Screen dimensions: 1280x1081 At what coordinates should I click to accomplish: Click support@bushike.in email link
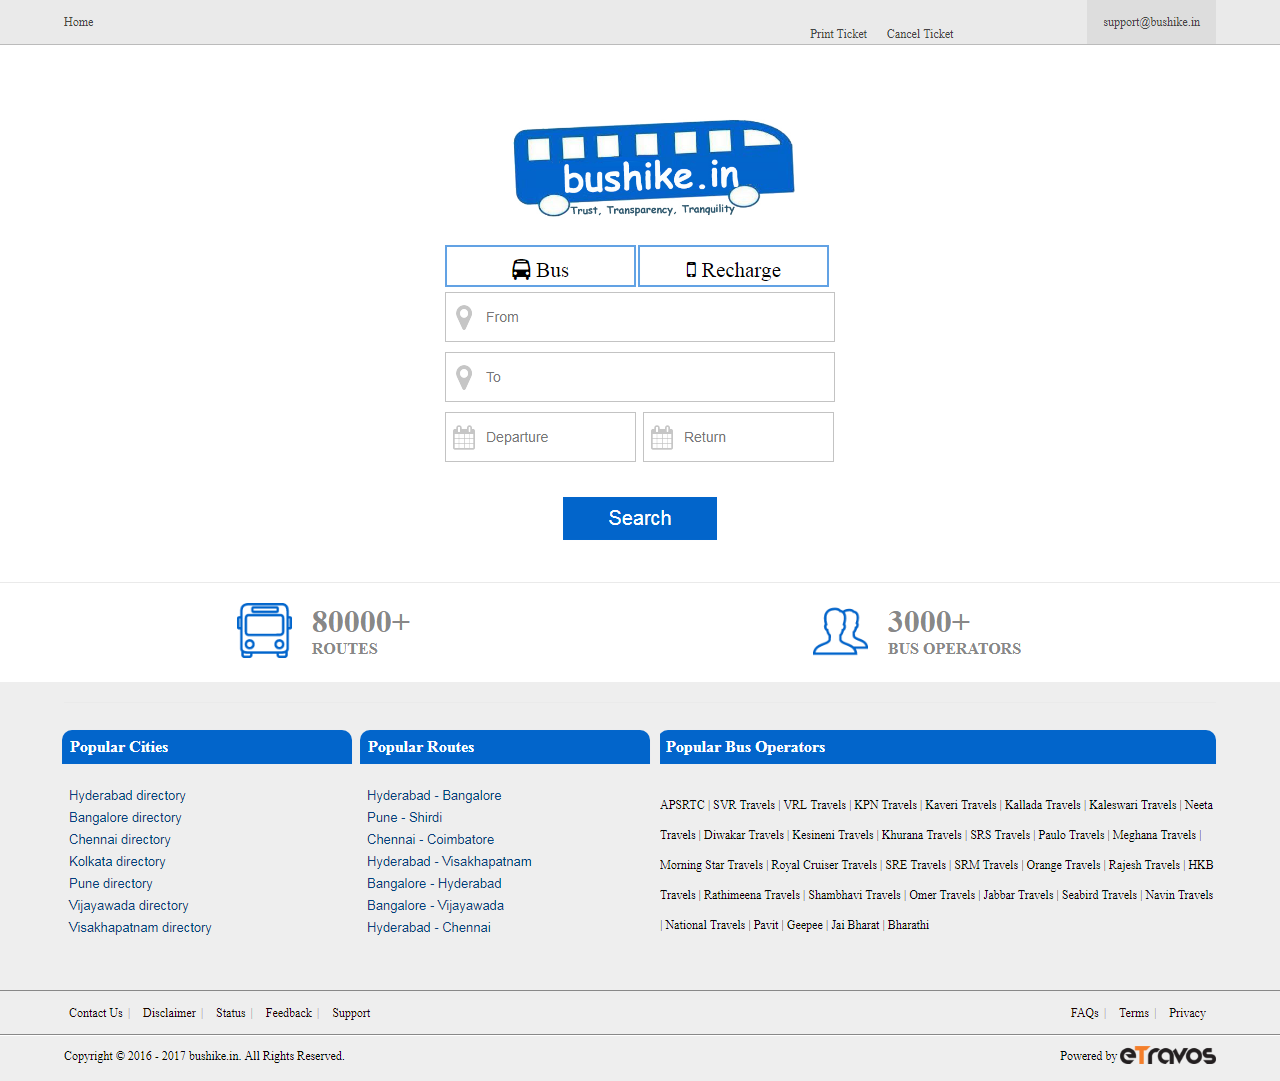1151,22
